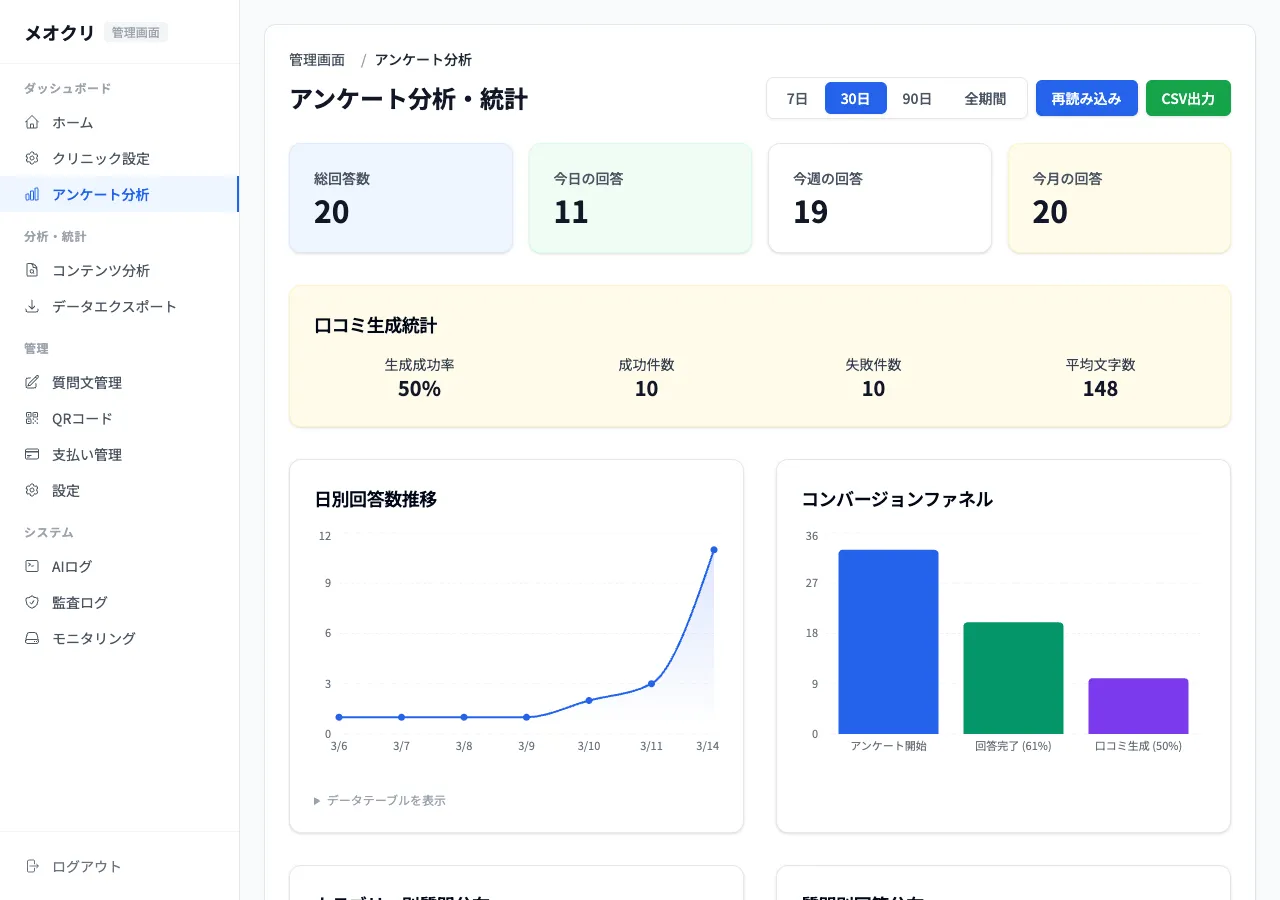
Task: Click the 今週の回答 stat card
Action: (880, 198)
